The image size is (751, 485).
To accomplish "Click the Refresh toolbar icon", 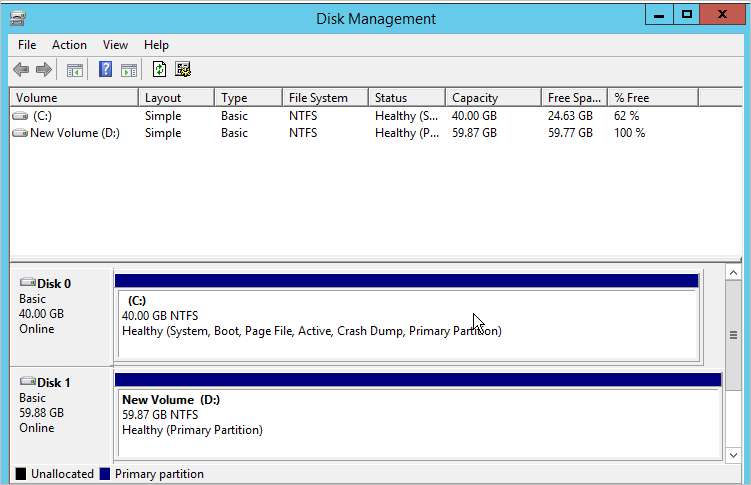I will (159, 69).
